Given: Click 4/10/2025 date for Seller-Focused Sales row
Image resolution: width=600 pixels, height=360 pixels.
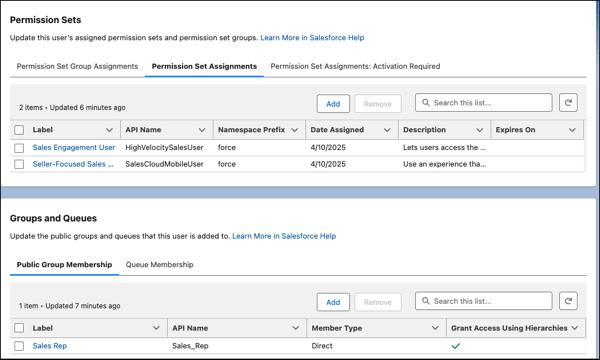Looking at the screenshot, I should (328, 164).
